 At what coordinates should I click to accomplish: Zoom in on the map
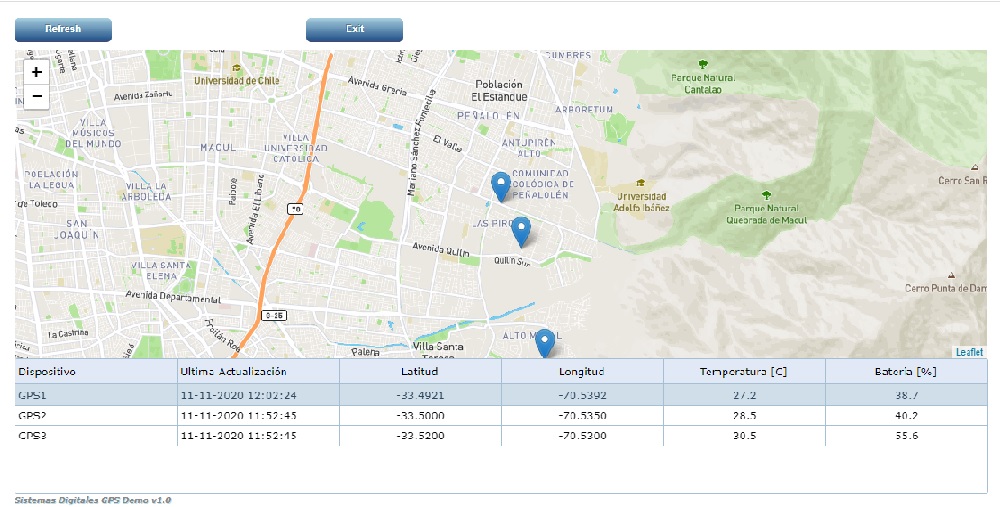(x=37, y=72)
